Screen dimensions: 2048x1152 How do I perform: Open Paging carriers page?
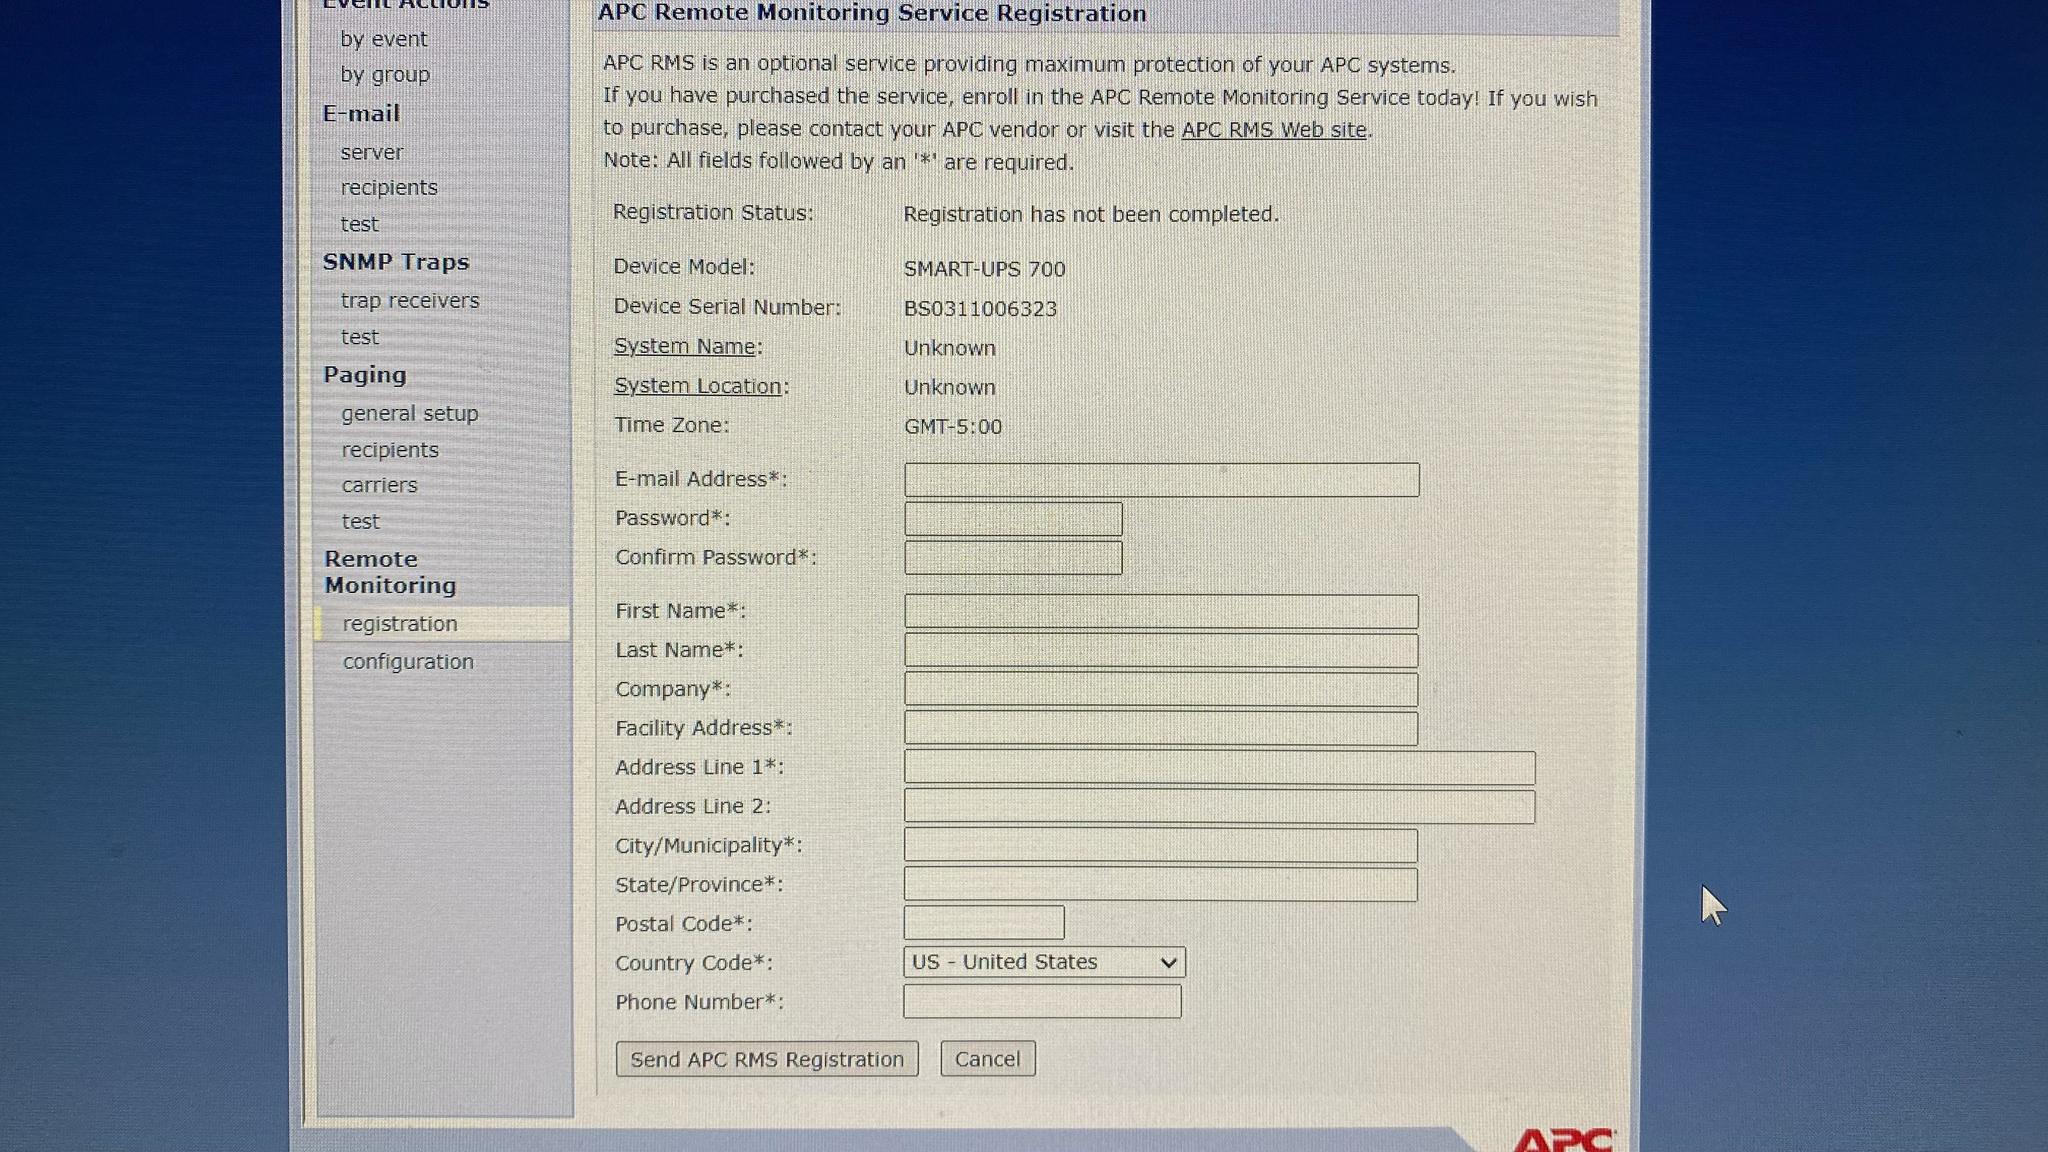(379, 485)
